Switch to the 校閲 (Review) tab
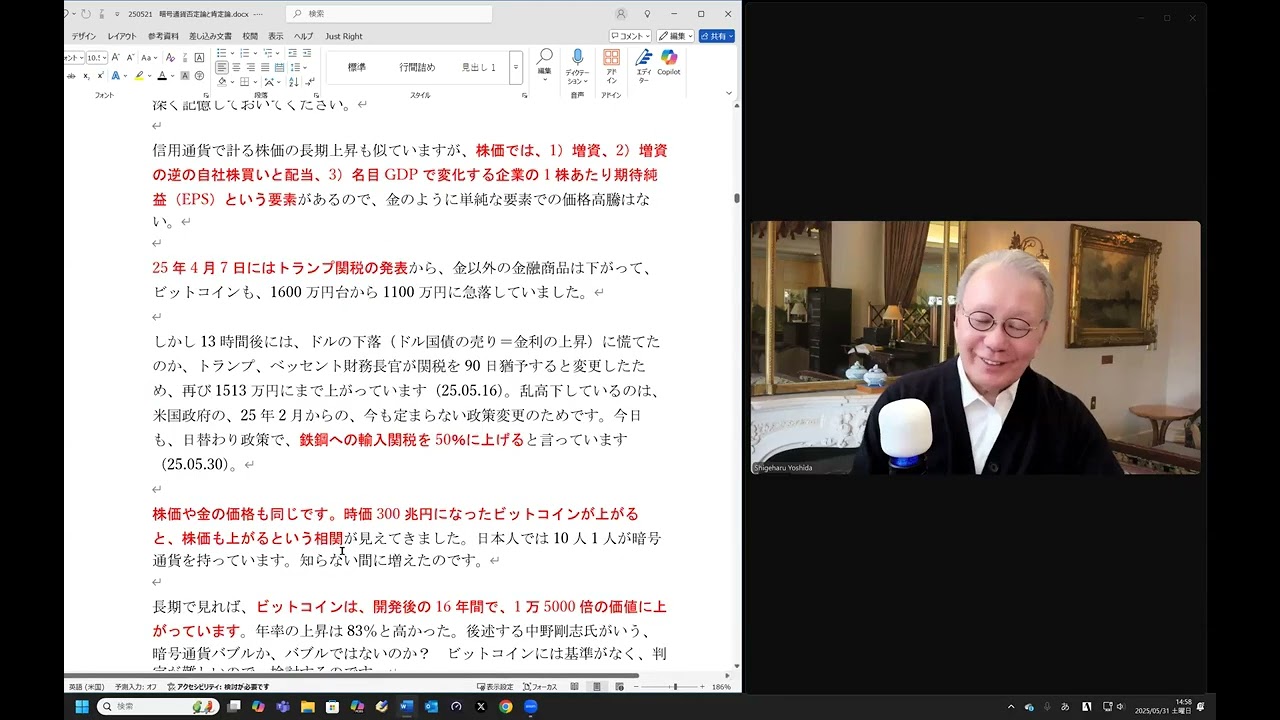Image resolution: width=1280 pixels, height=720 pixels. click(x=249, y=36)
